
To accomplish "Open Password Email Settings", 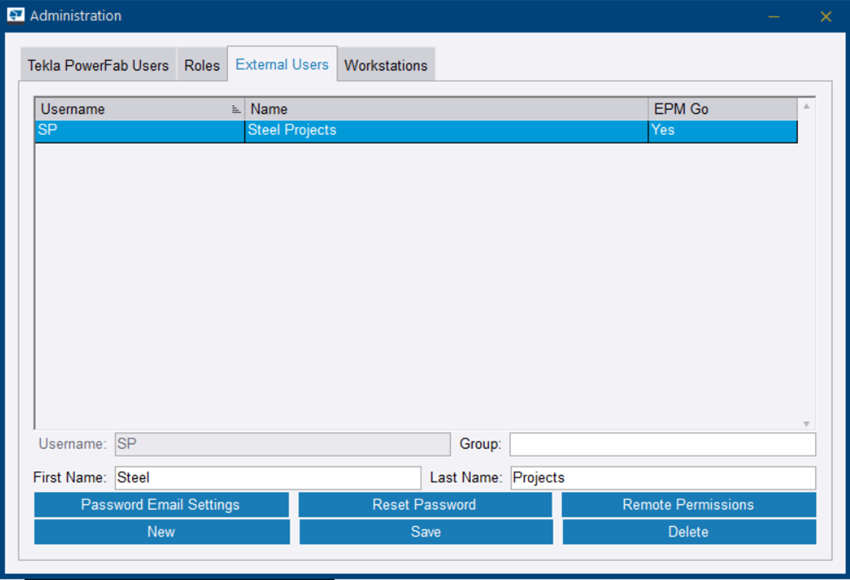I will [x=161, y=505].
